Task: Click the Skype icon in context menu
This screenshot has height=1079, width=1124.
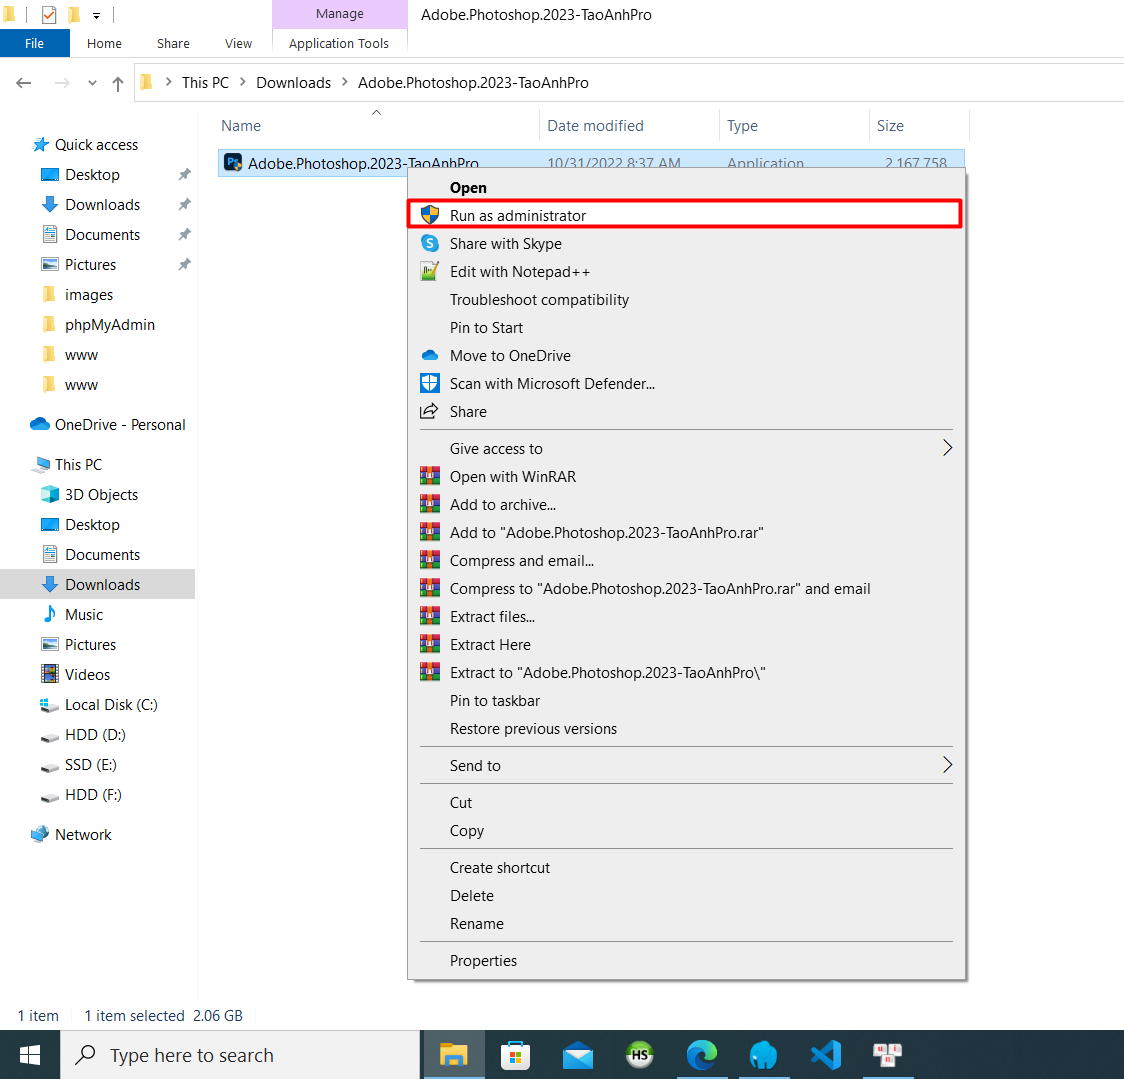Action: click(429, 243)
